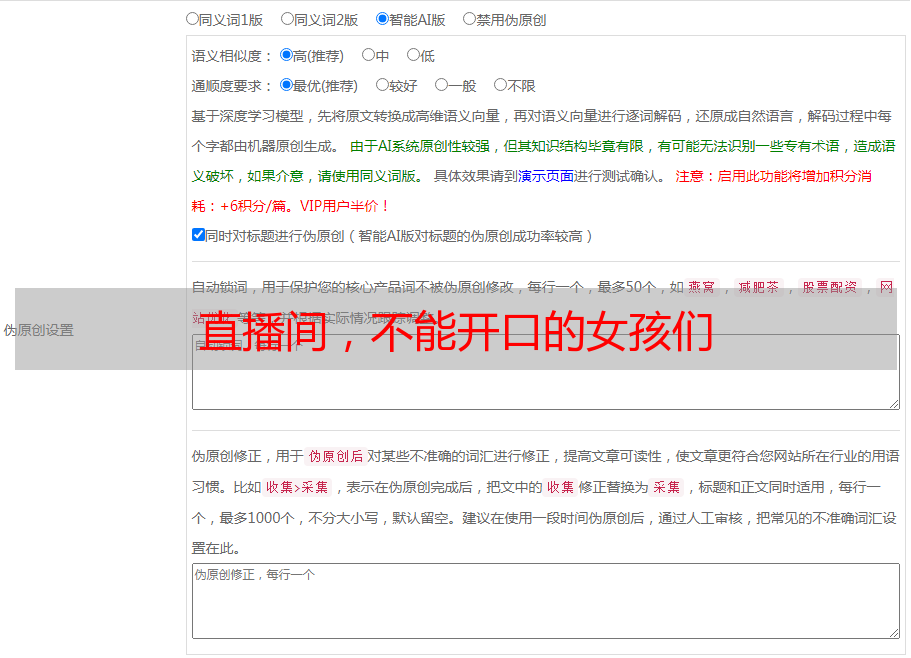Set 通顺度要求 to 较好
Screen dimensions: 911x658
pos(382,85)
